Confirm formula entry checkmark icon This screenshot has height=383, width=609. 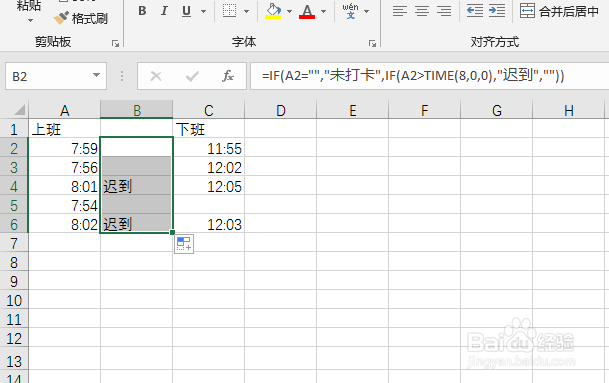click(x=192, y=76)
